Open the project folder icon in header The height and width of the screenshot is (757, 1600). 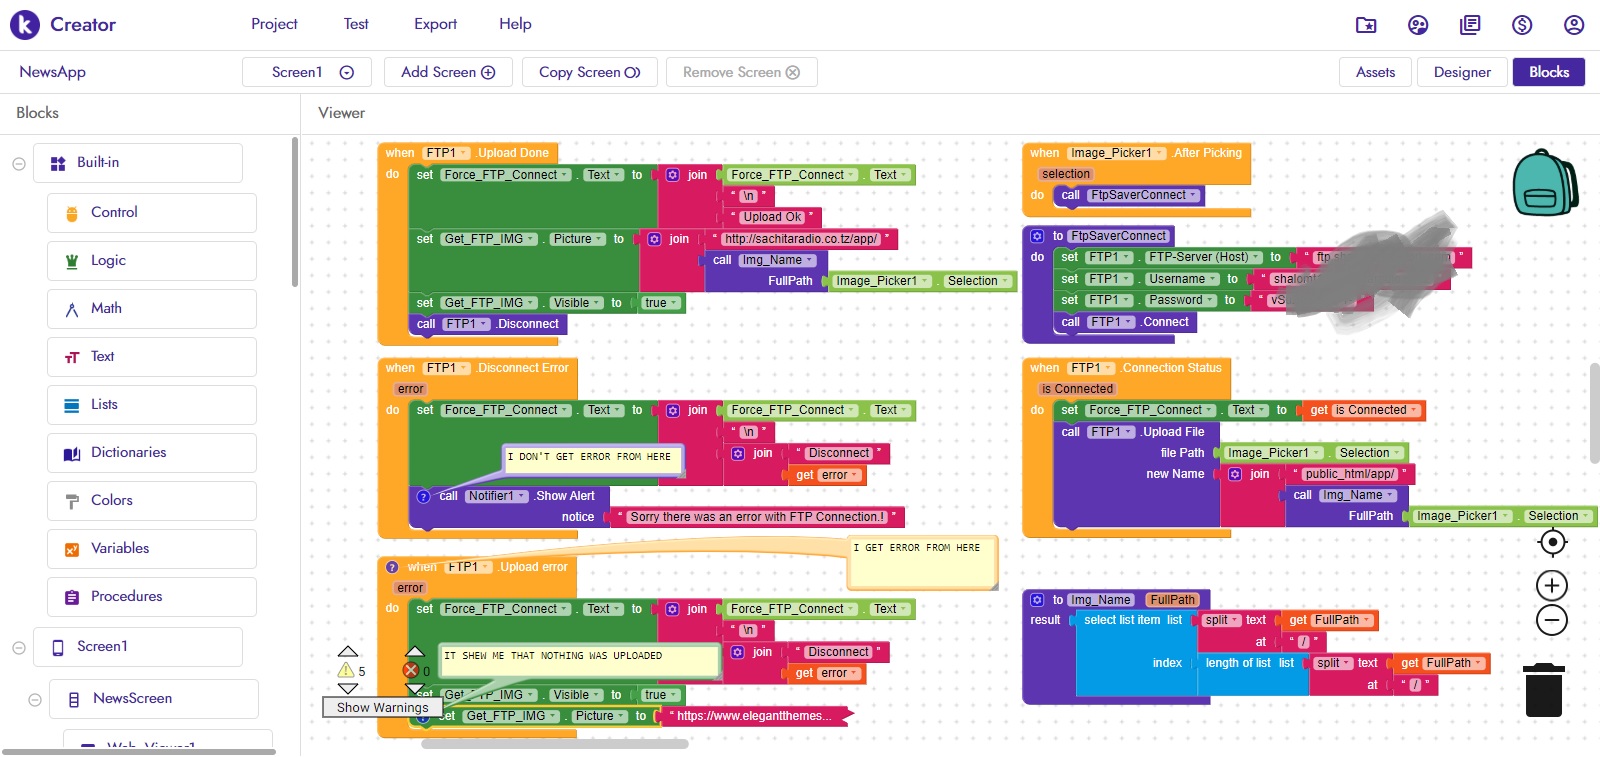click(1366, 25)
